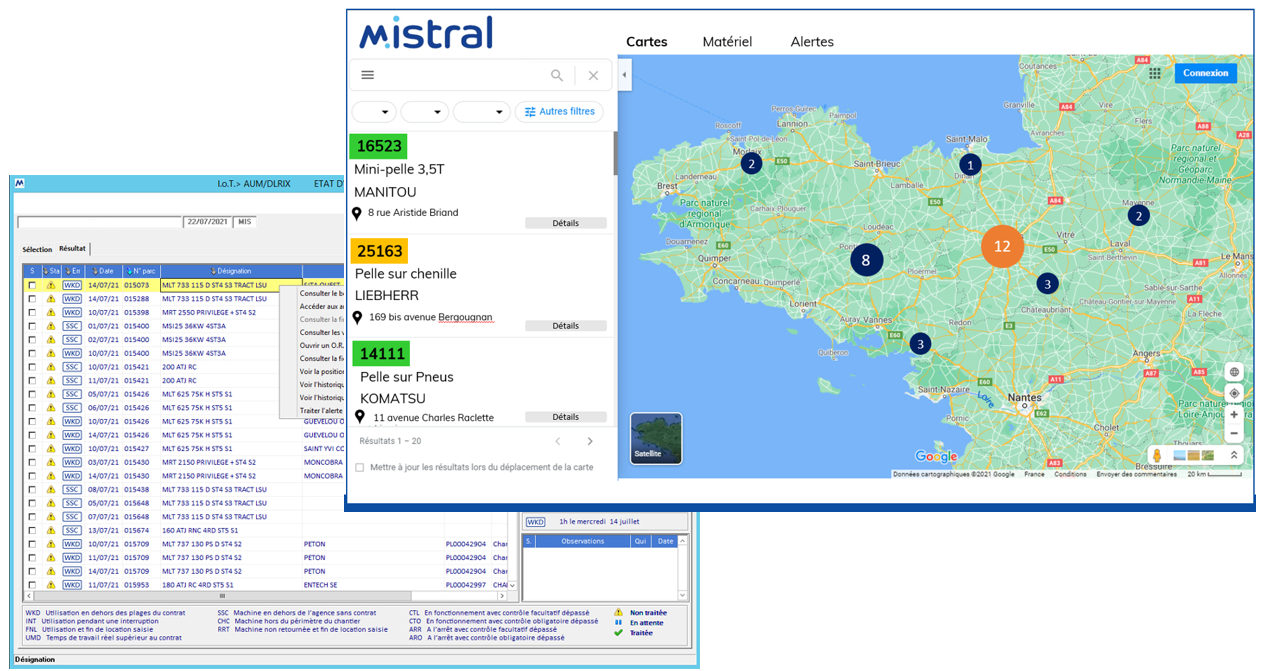Viewport: 1263px width, 671px height.
Task: Click the cluster marker 1 near Saint-Malo
Action: (968, 165)
